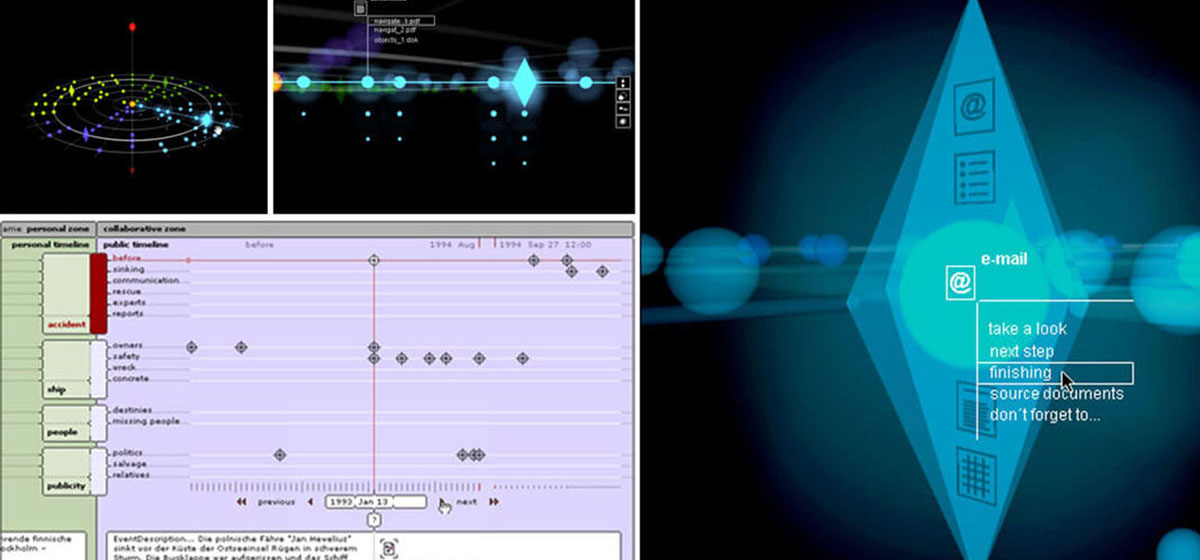This screenshot has height=560, width=1200.
Task: Click the lone left marker in politics row
Action: coord(280,455)
